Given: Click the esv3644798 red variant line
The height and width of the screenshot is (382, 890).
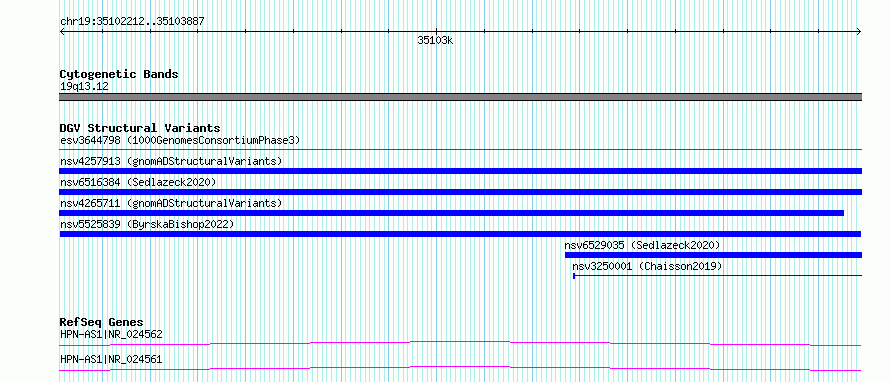Looking at the screenshot, I should (x=461, y=150).
